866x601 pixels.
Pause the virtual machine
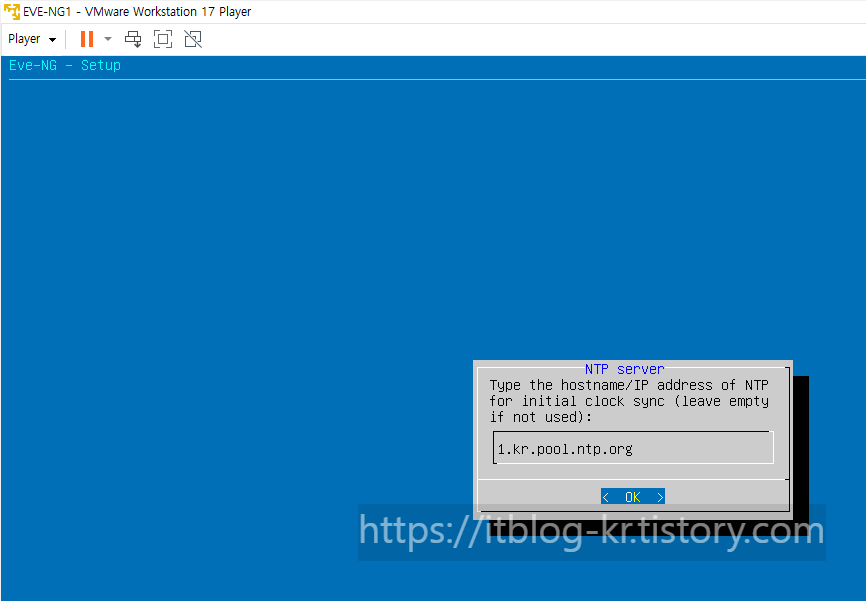[87, 39]
